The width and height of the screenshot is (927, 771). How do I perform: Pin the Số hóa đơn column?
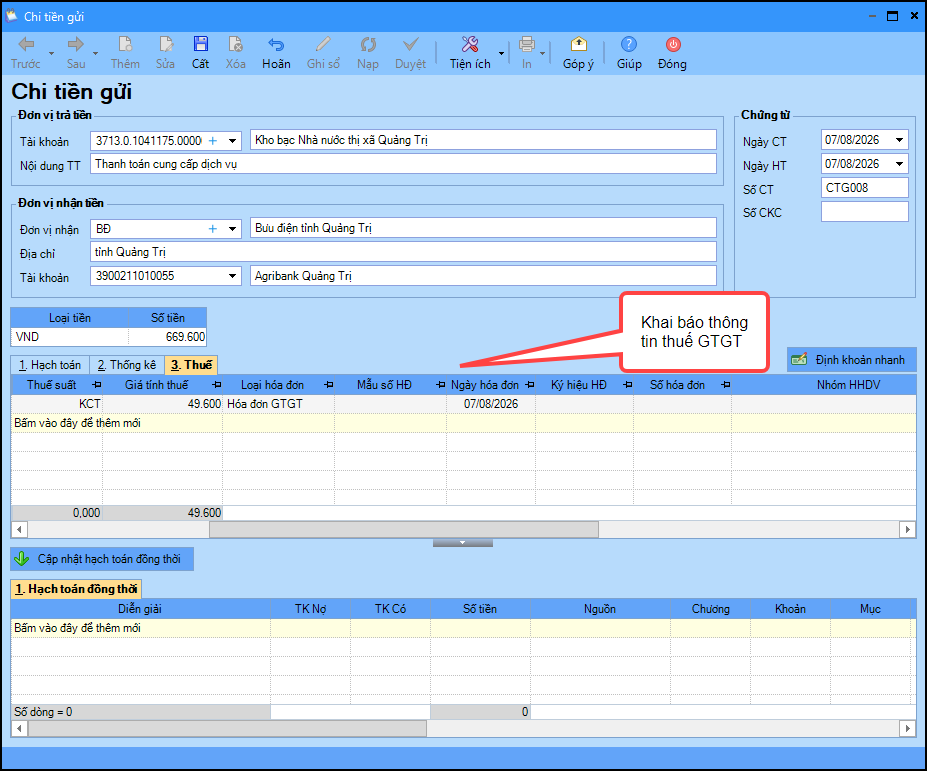coord(726,385)
